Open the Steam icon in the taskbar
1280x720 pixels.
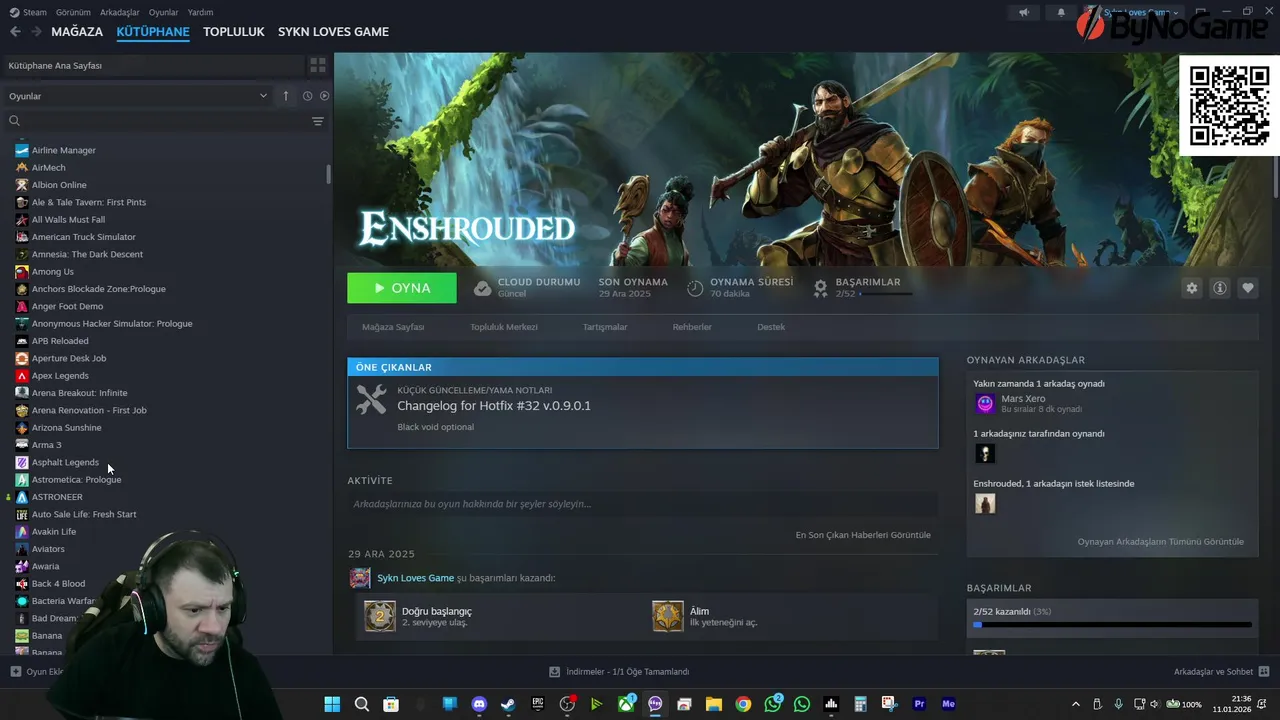tap(508, 704)
